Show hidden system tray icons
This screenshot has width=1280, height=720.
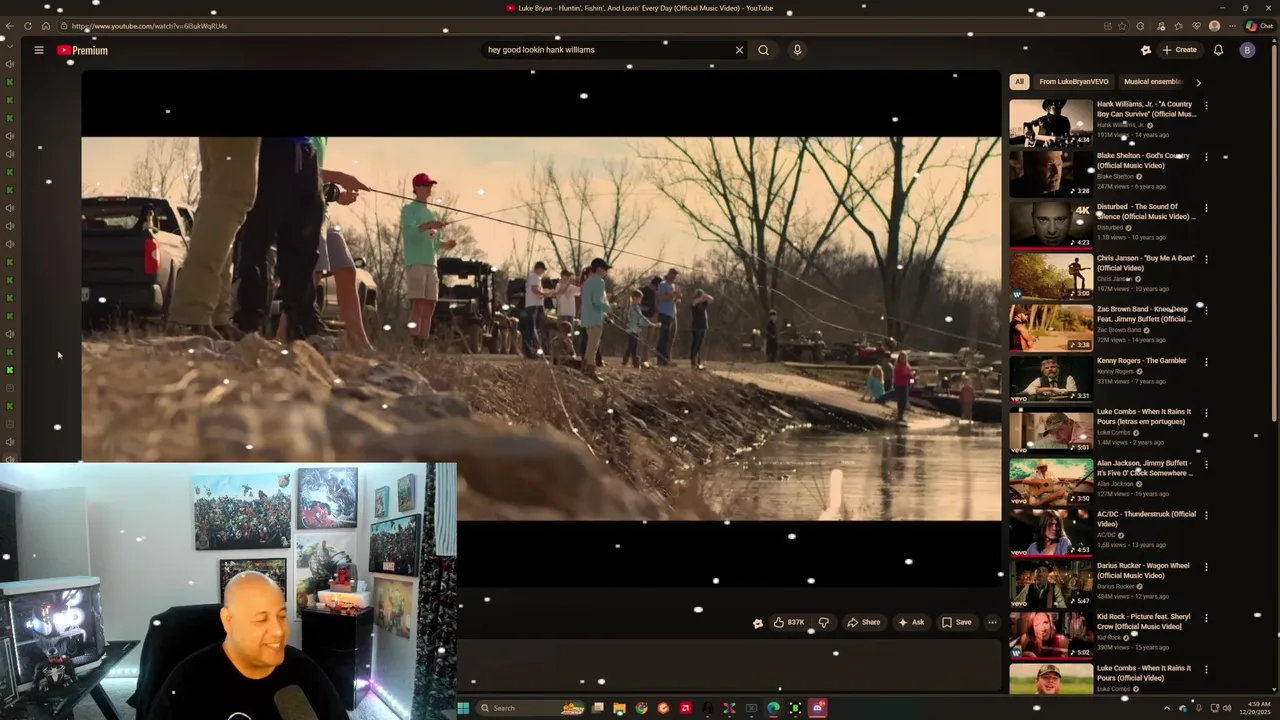tap(1168, 708)
